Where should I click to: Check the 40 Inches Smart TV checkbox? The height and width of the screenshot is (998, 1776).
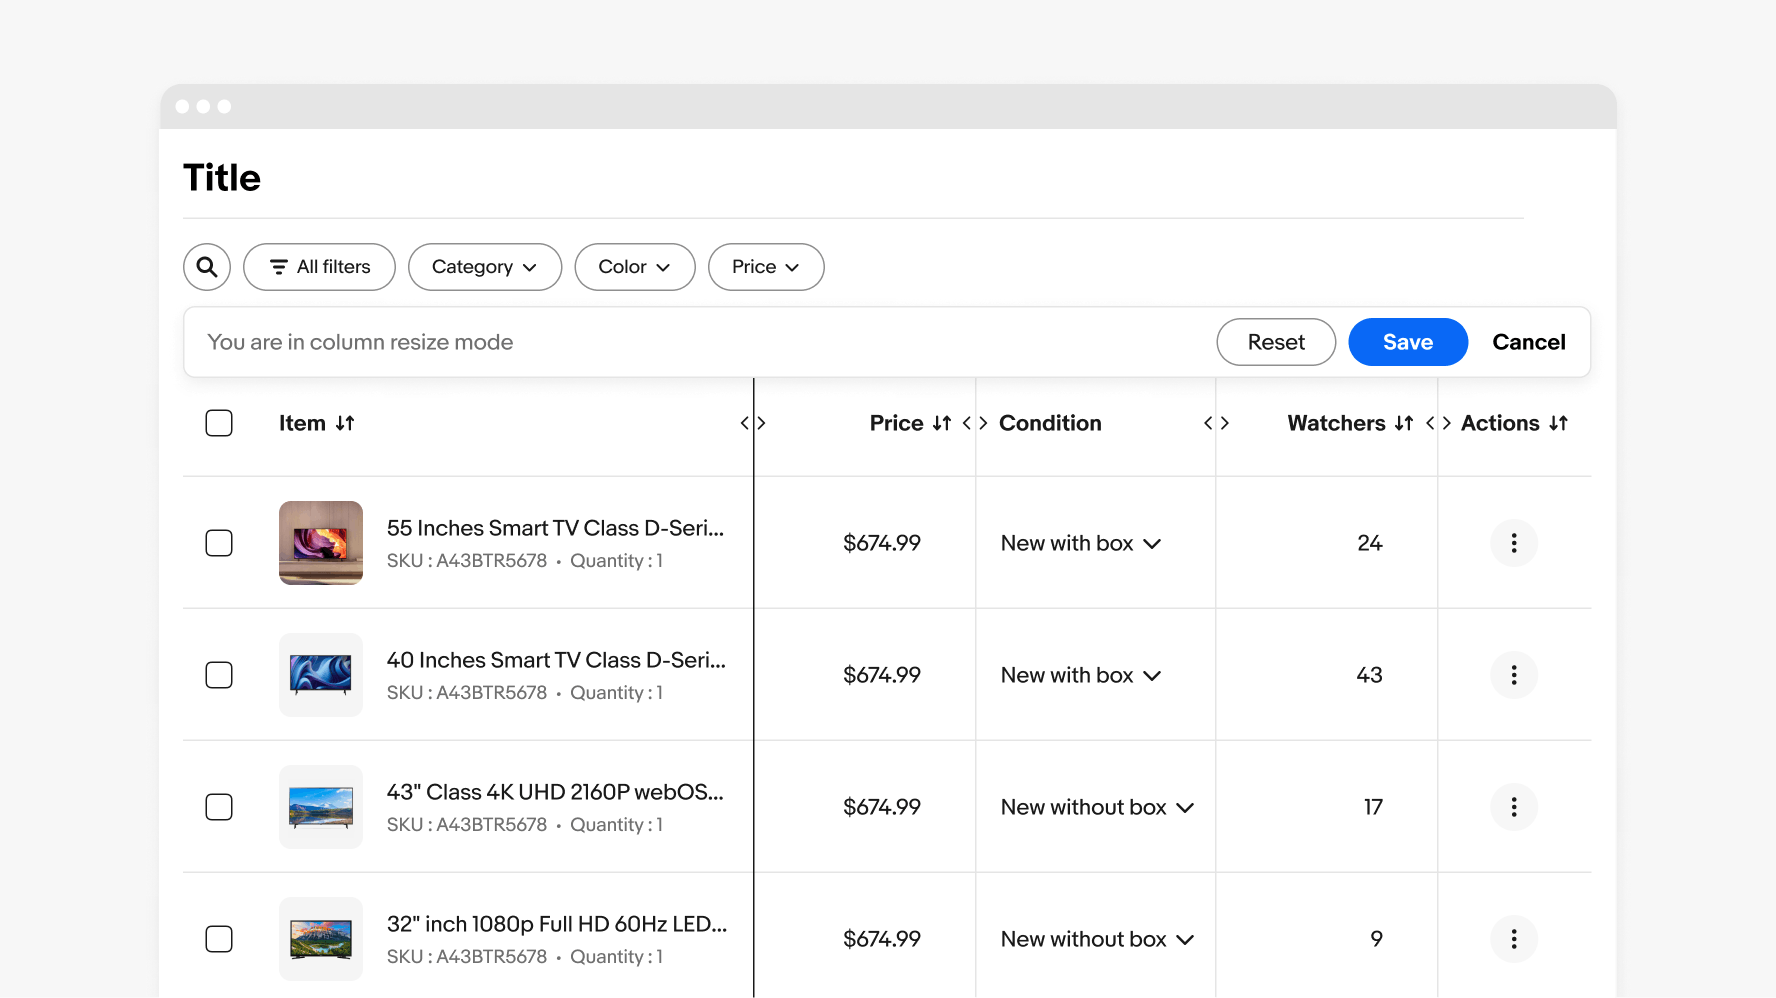point(219,675)
